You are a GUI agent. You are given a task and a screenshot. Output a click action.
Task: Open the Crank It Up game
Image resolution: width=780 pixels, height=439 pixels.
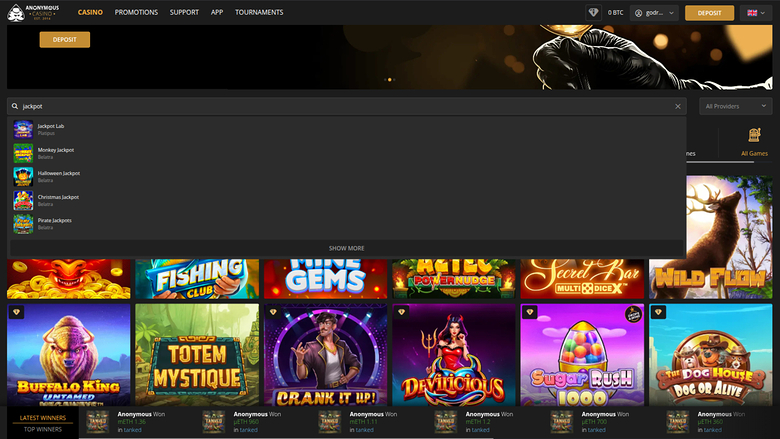[325, 355]
